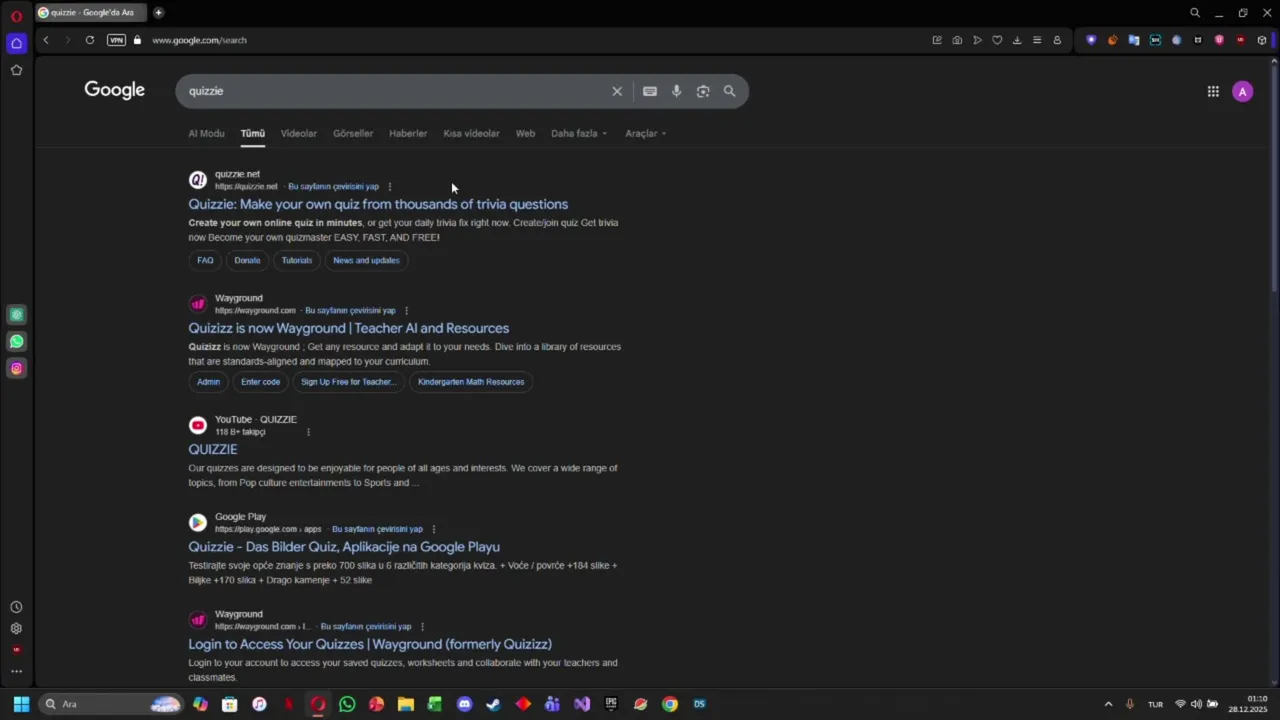This screenshot has height=720, width=1280.
Task: Open the Opera profile icon
Action: coord(1057,40)
